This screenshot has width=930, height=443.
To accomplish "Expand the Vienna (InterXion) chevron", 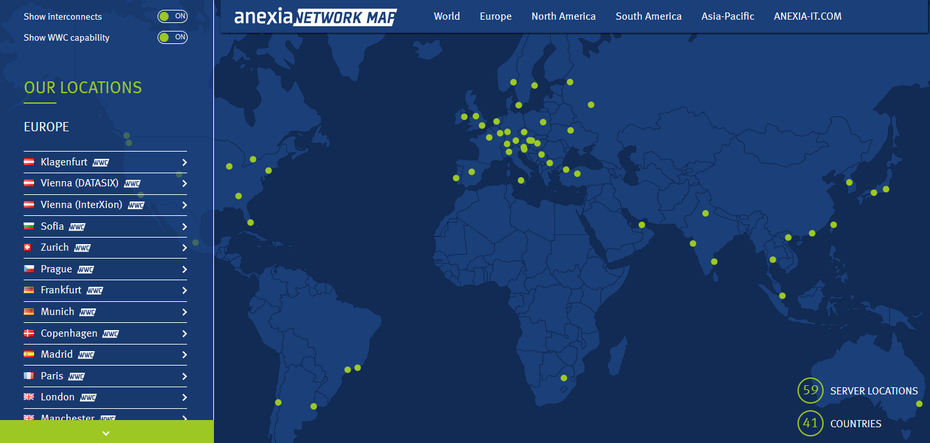I will pos(184,205).
